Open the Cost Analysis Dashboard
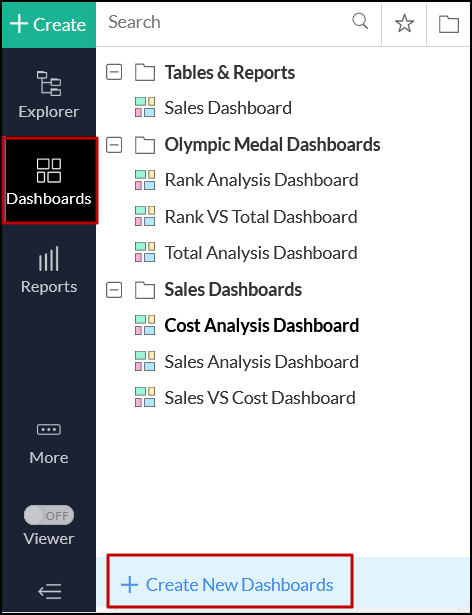This screenshot has height=615, width=472. pos(247,325)
